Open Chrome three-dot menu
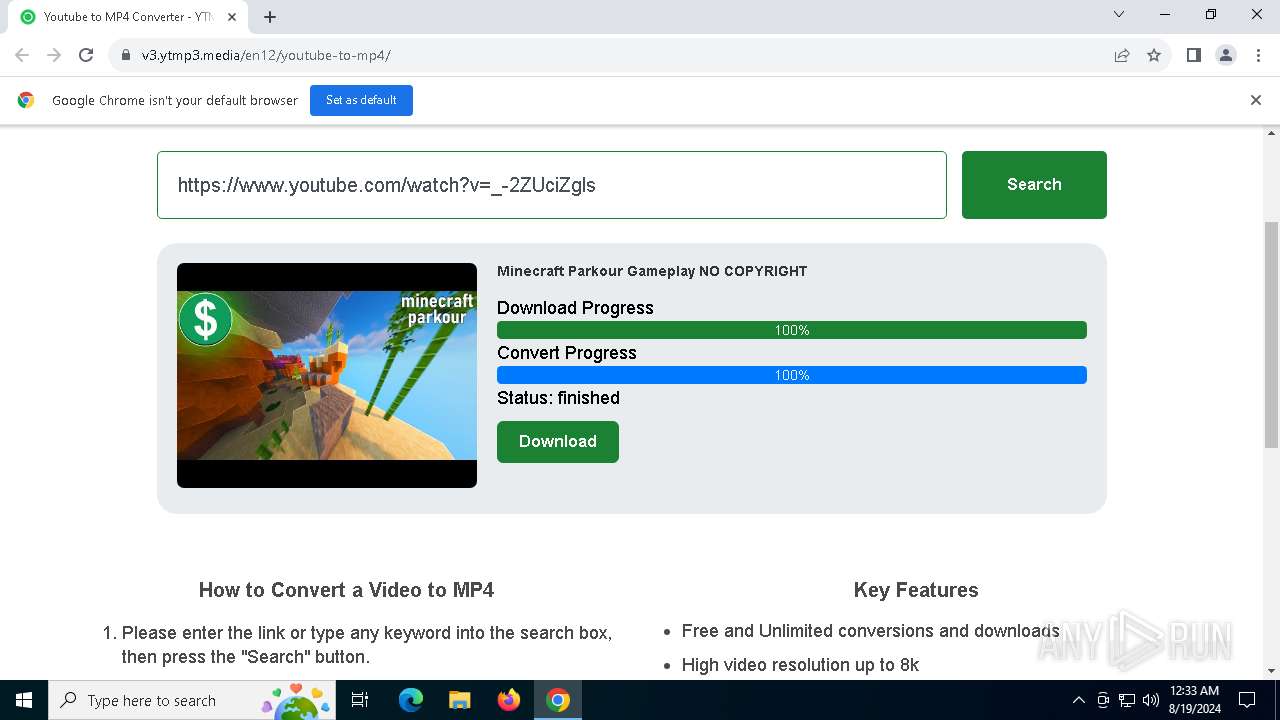The height and width of the screenshot is (720, 1280). pos(1258,55)
